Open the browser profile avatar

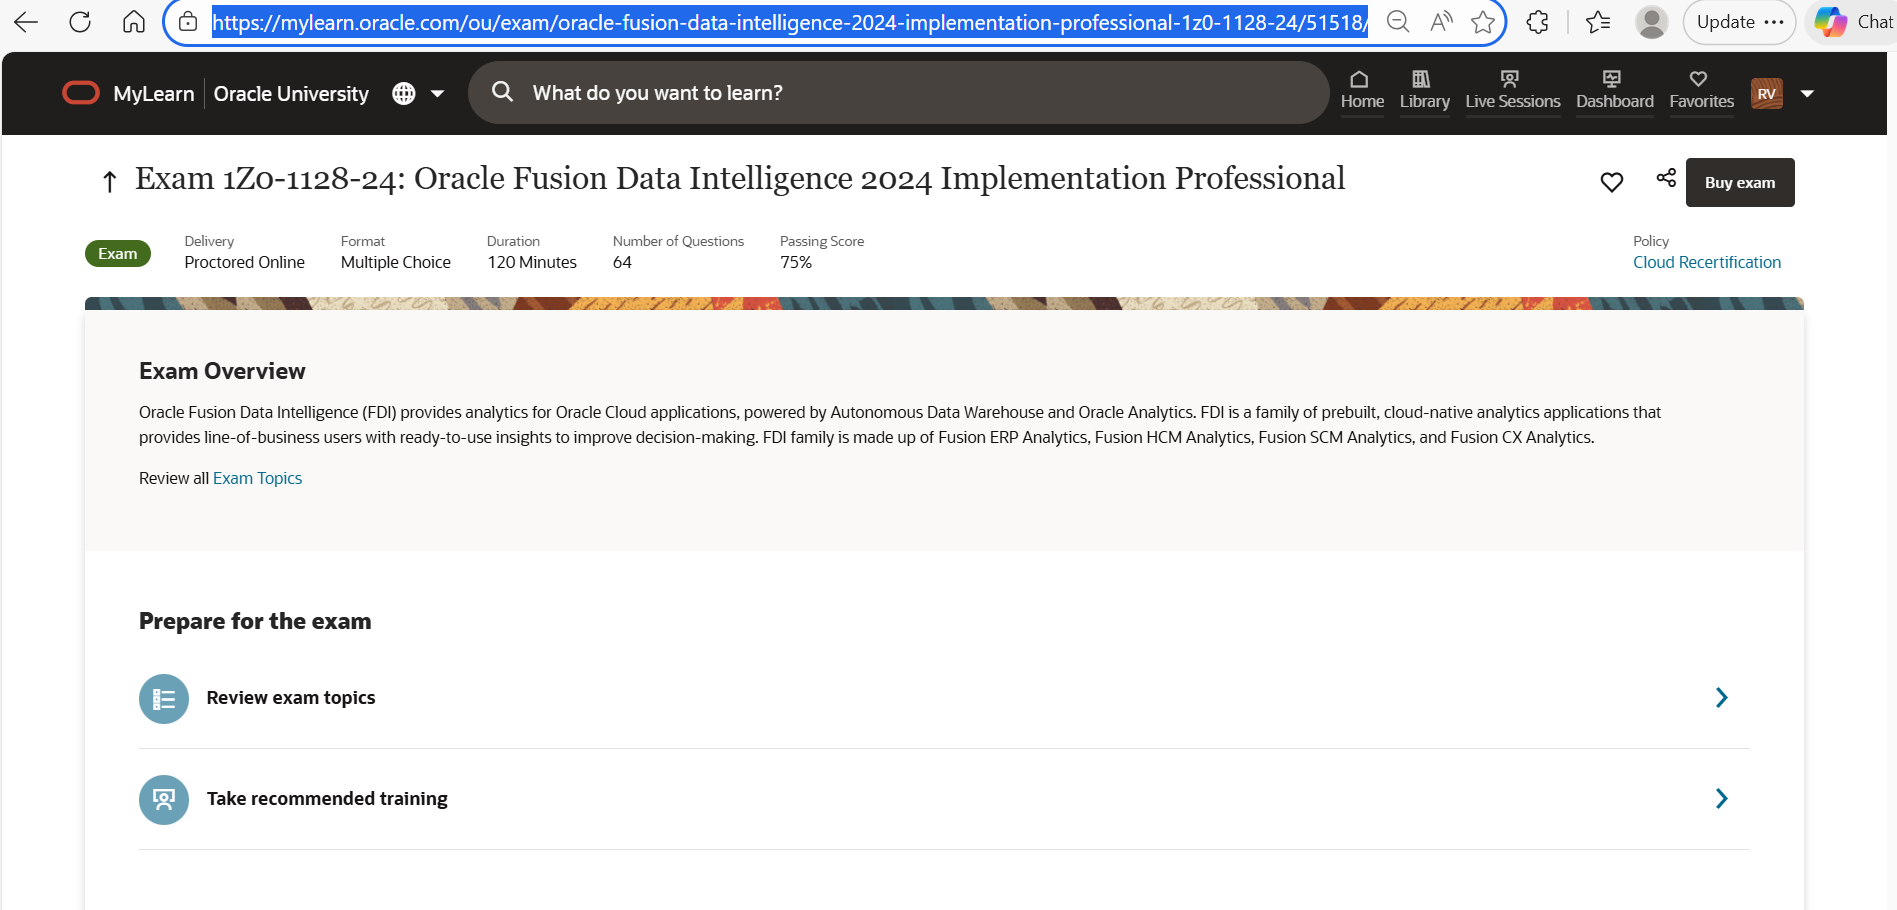click(1652, 22)
